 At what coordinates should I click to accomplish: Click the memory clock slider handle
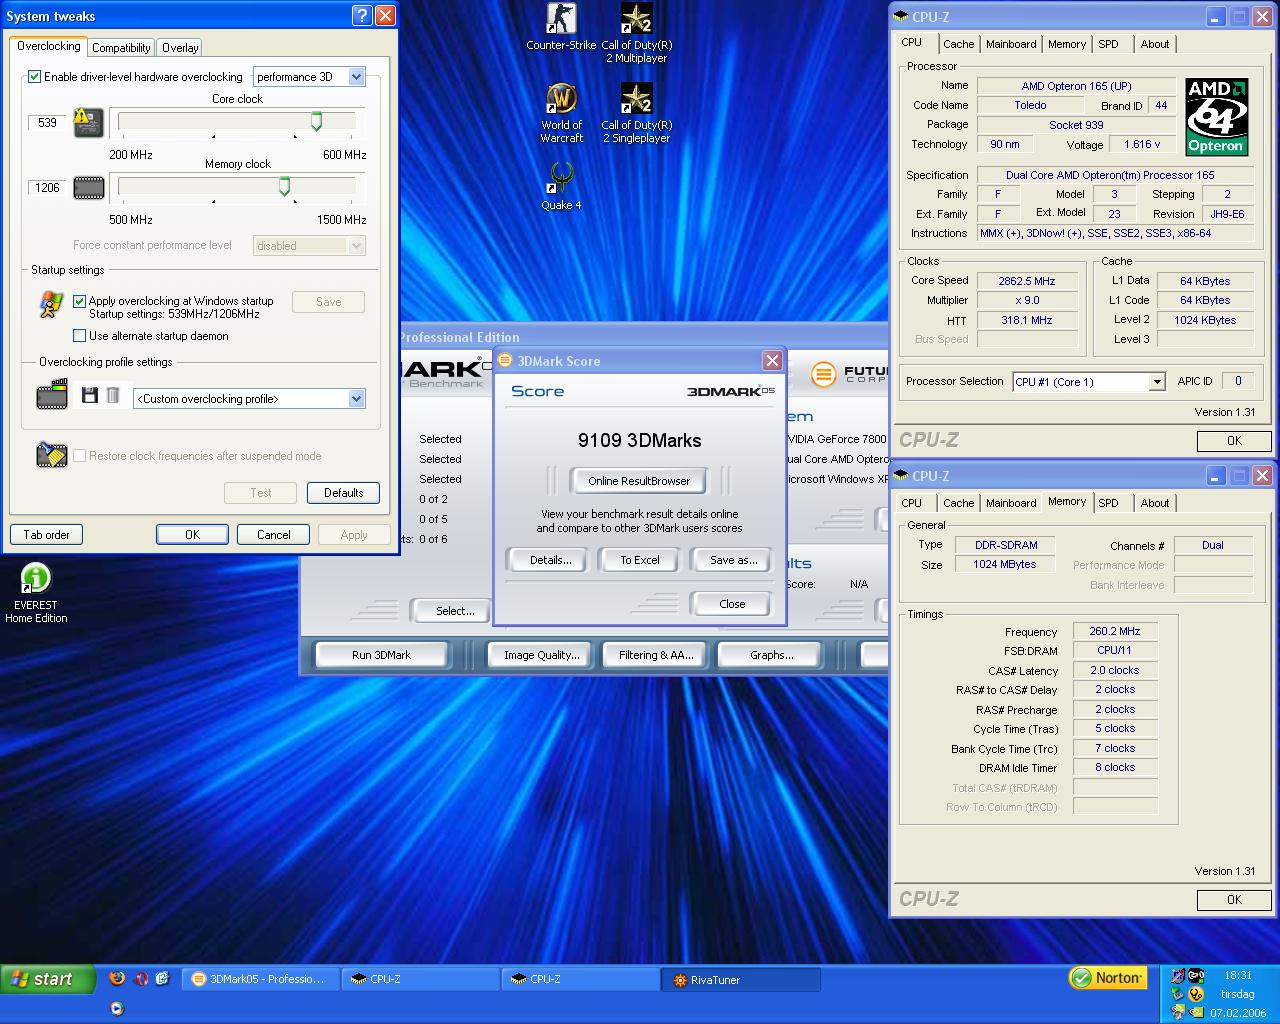point(285,186)
